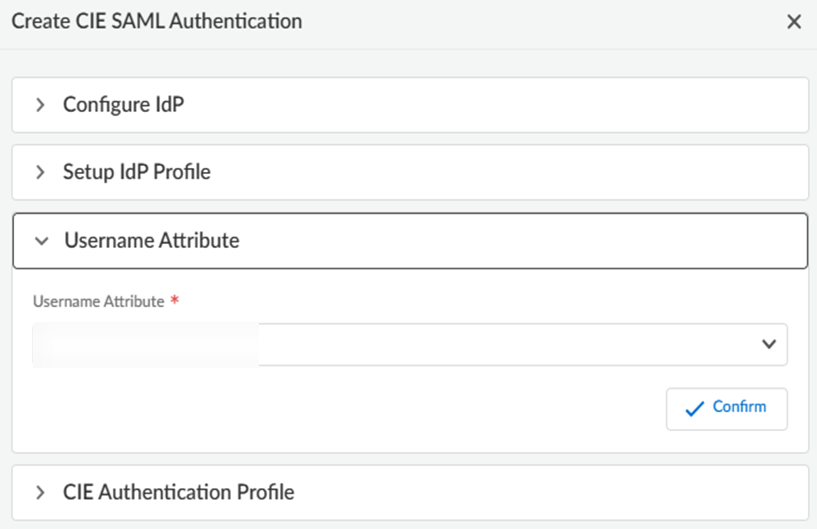This screenshot has width=817, height=529.
Task: Open the Username Attribute dropdown arrow
Action: [x=768, y=344]
